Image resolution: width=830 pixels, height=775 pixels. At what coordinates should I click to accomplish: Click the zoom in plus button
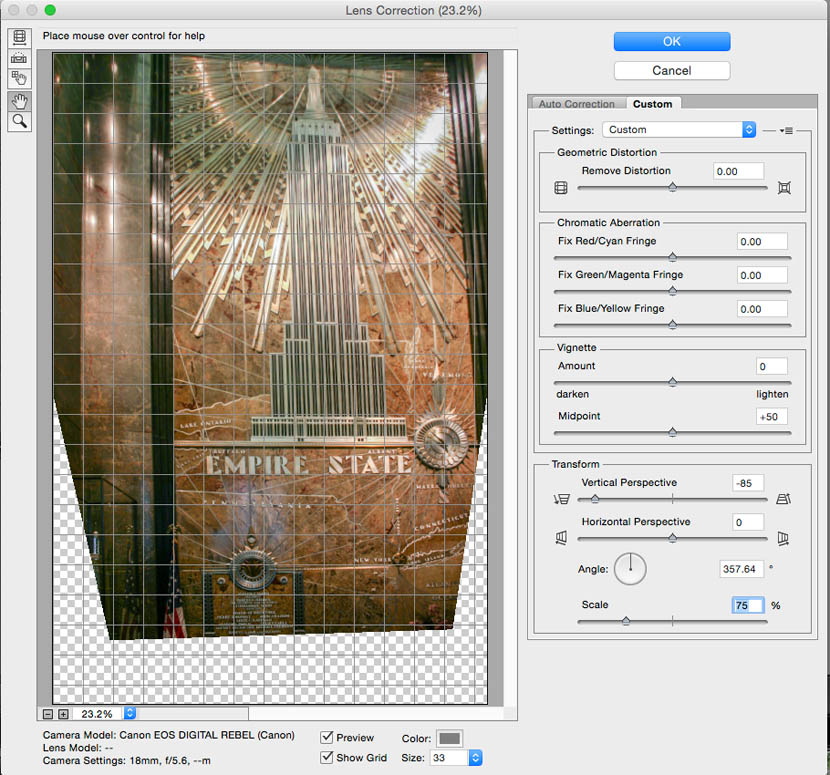coord(63,714)
